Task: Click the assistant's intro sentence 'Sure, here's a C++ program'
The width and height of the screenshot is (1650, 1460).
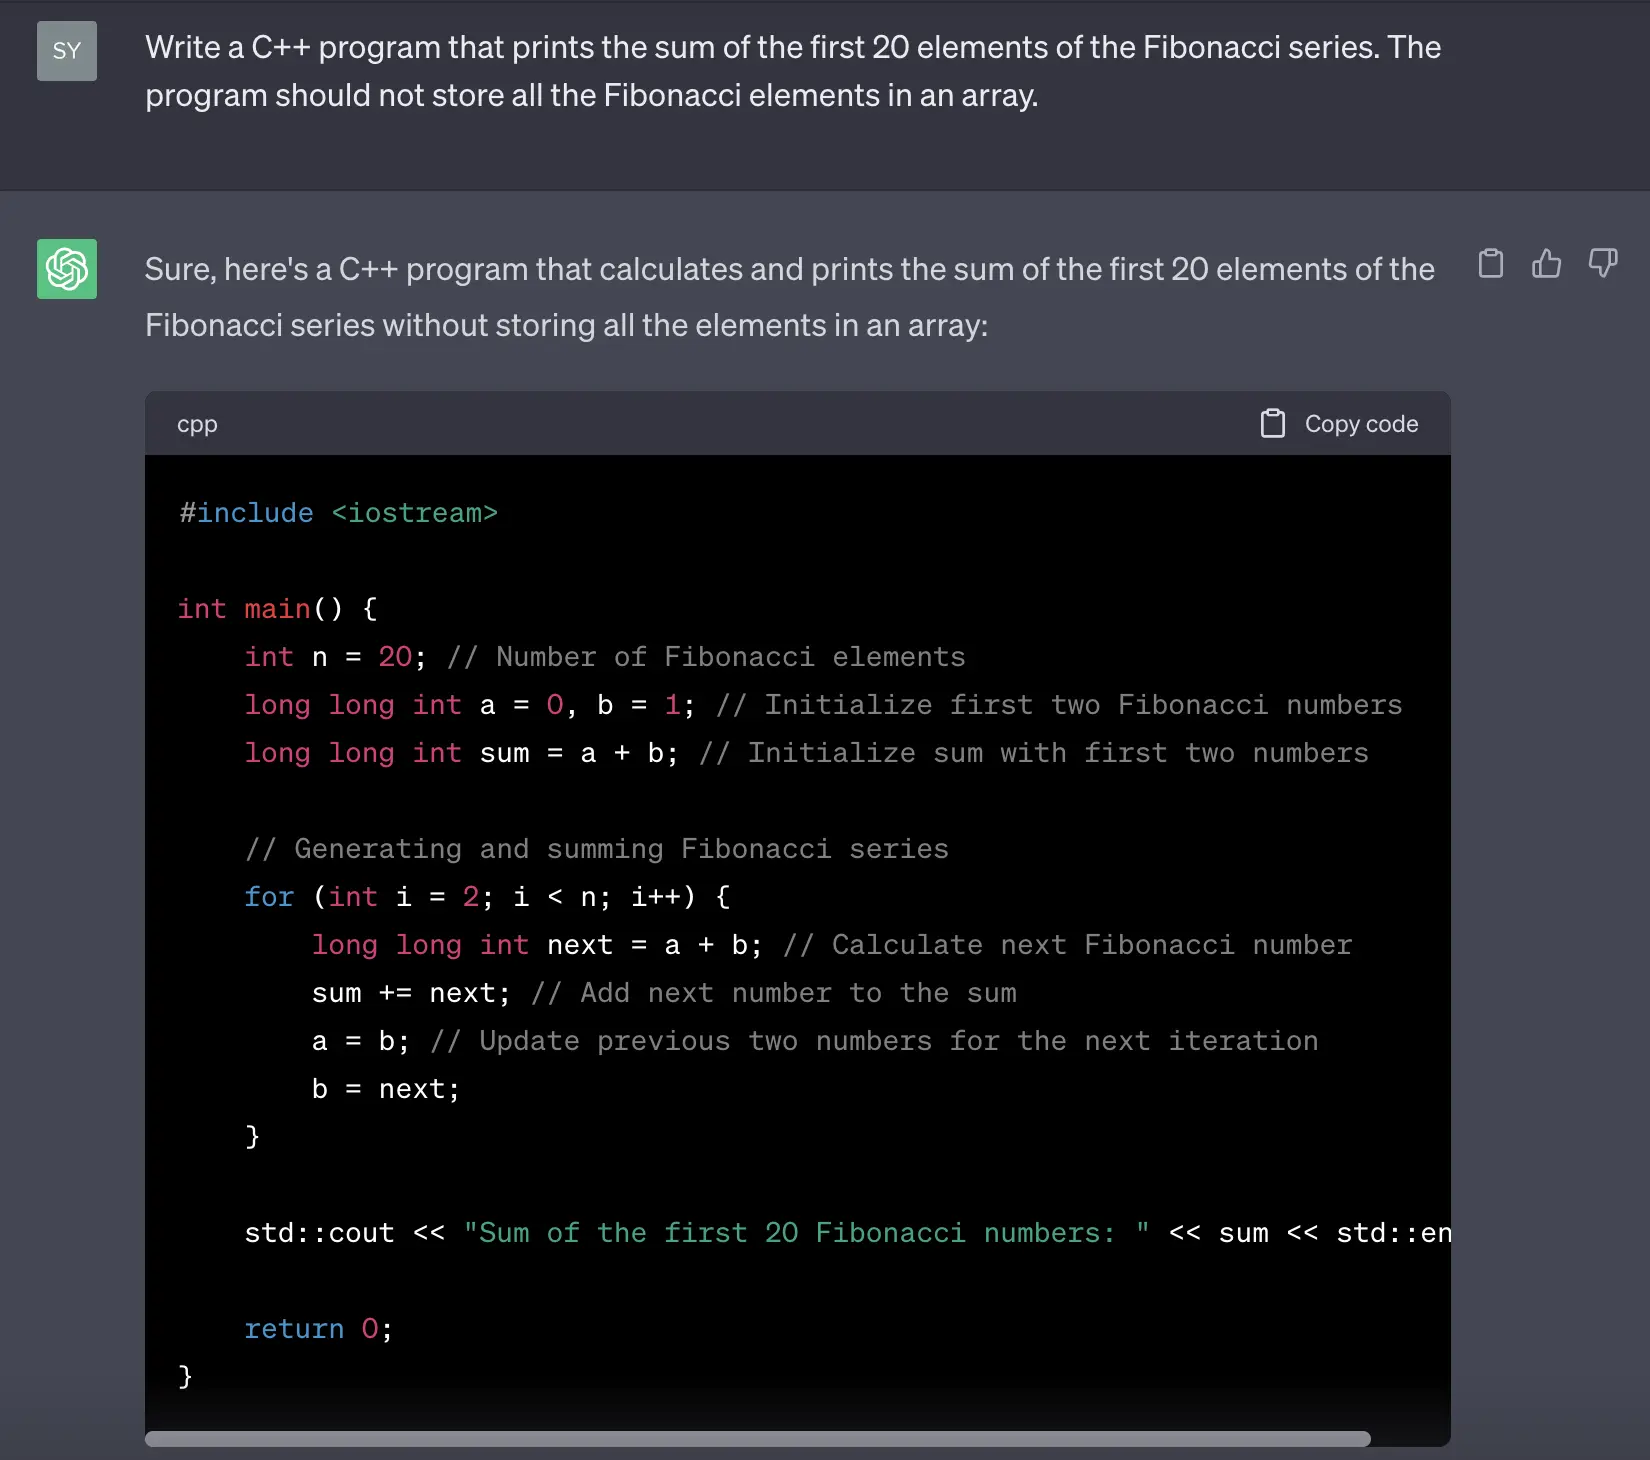Action: tap(790, 297)
